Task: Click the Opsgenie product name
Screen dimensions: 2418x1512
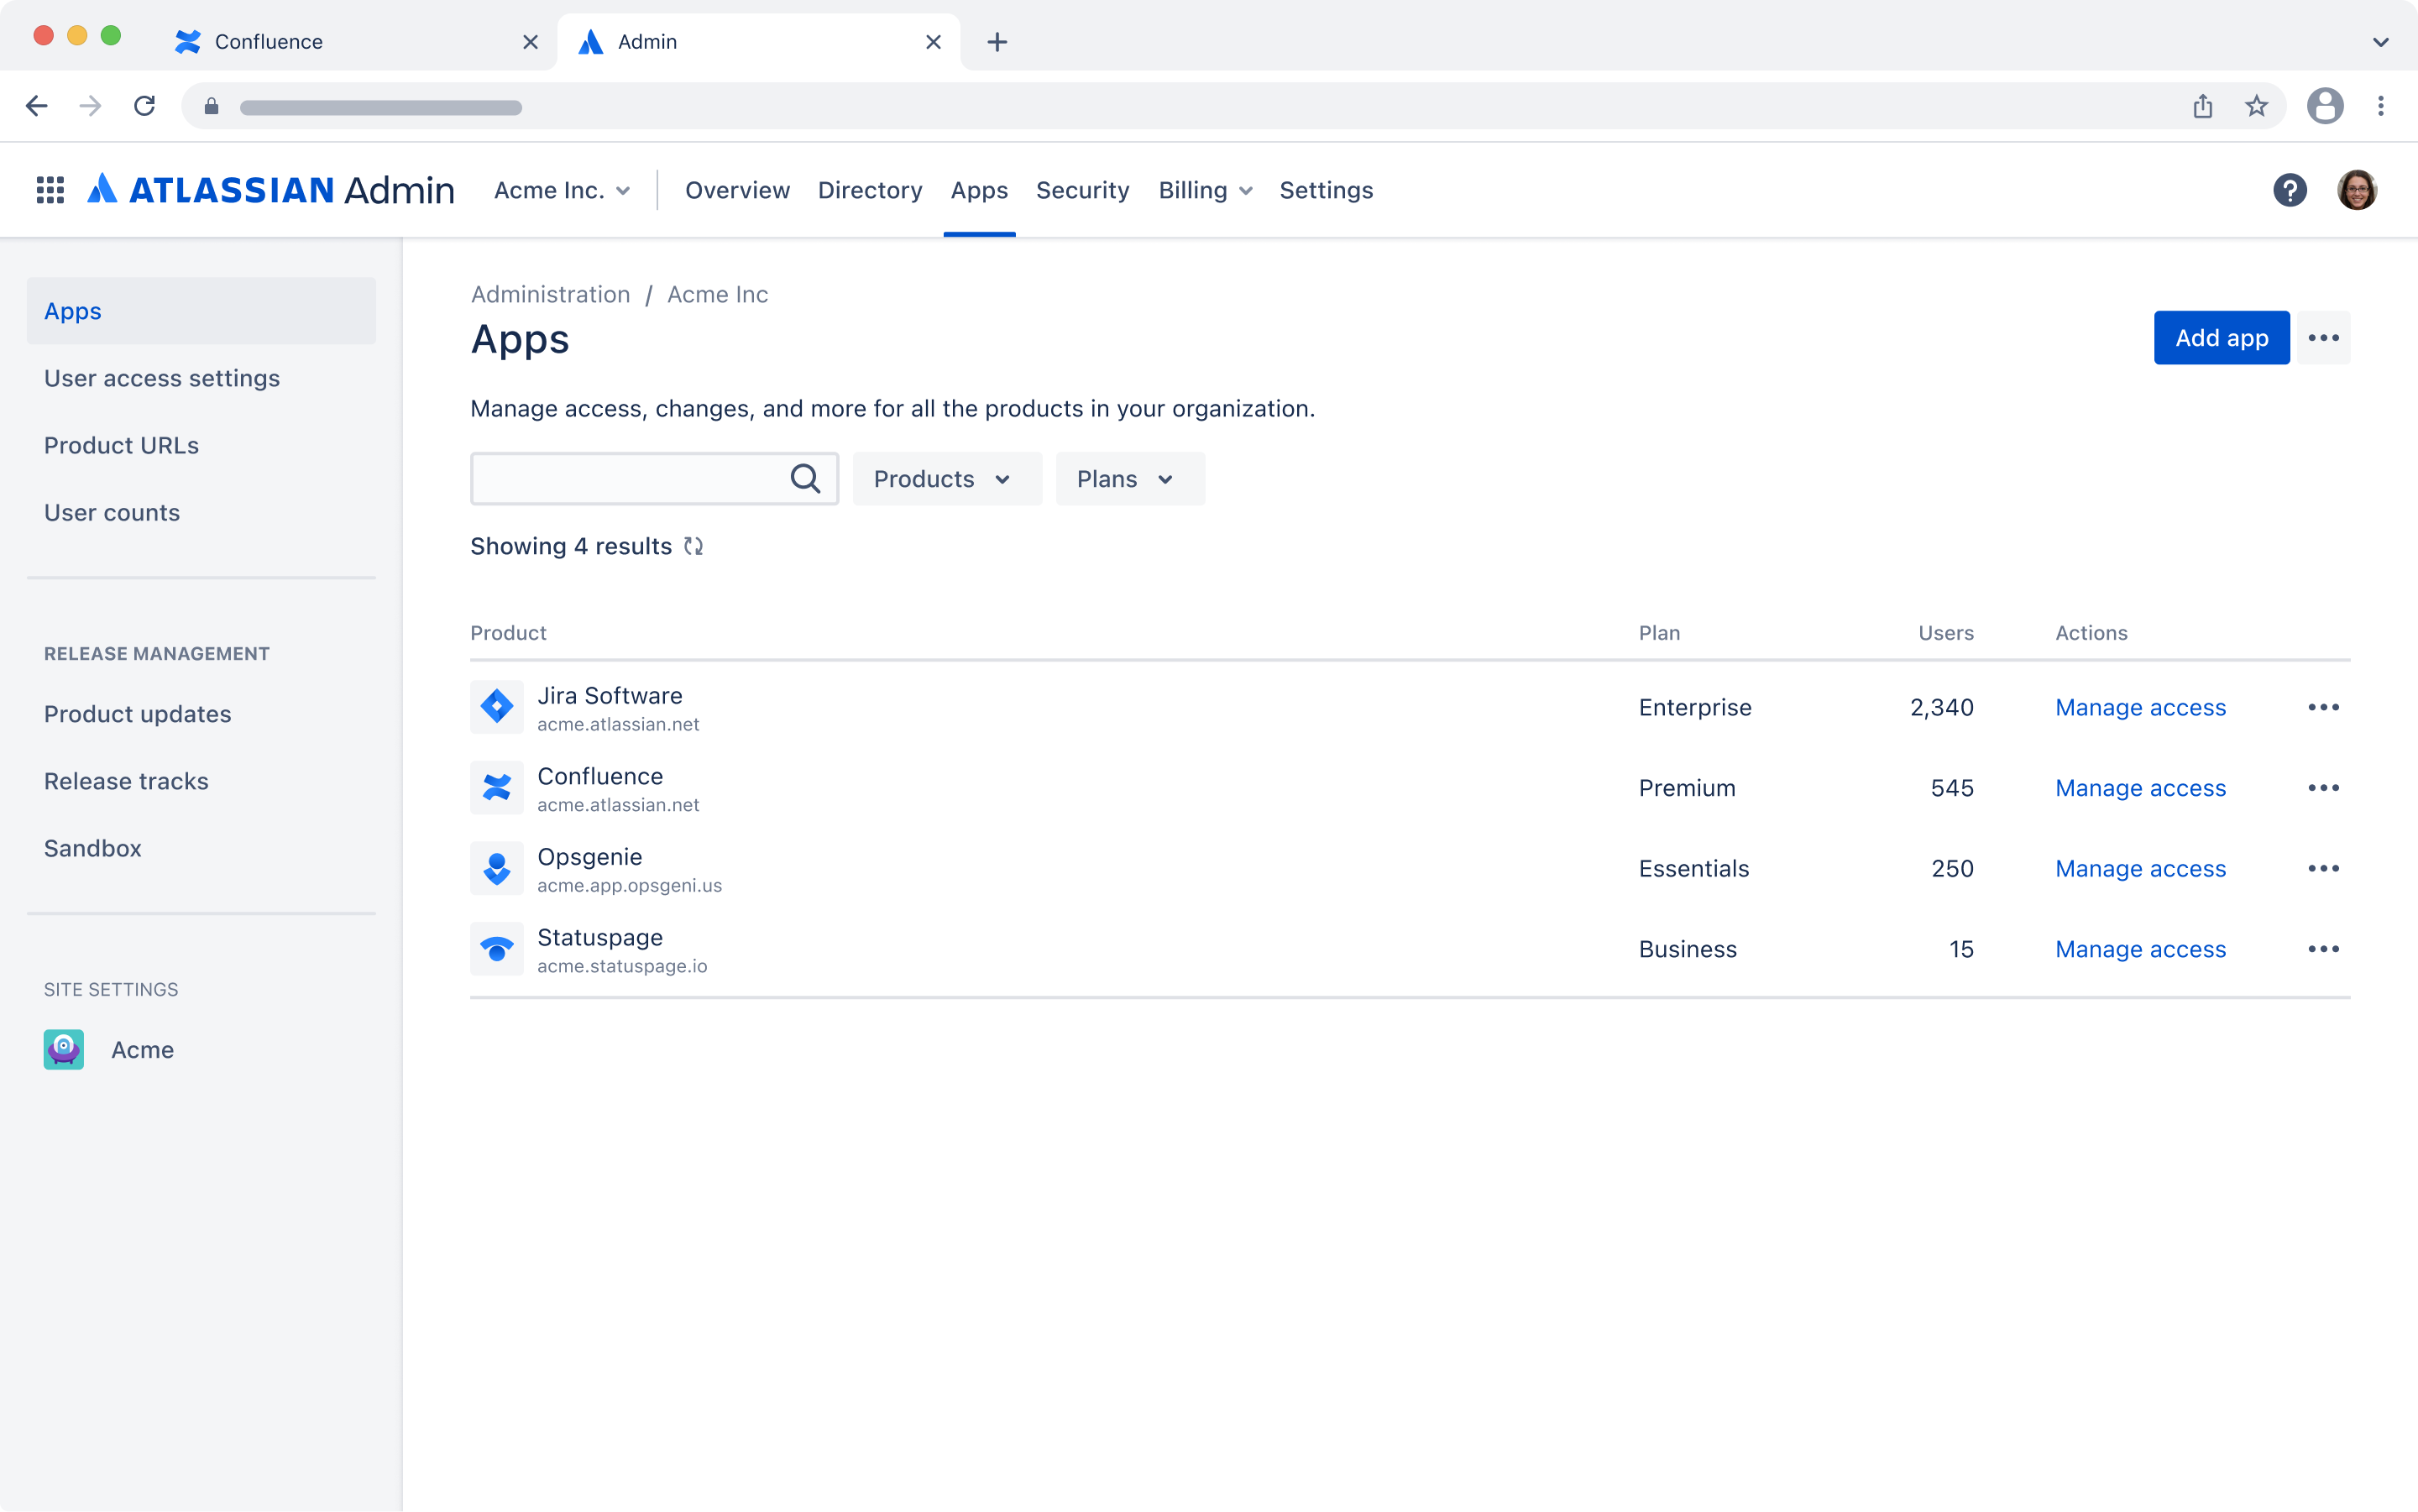Action: (x=590, y=857)
